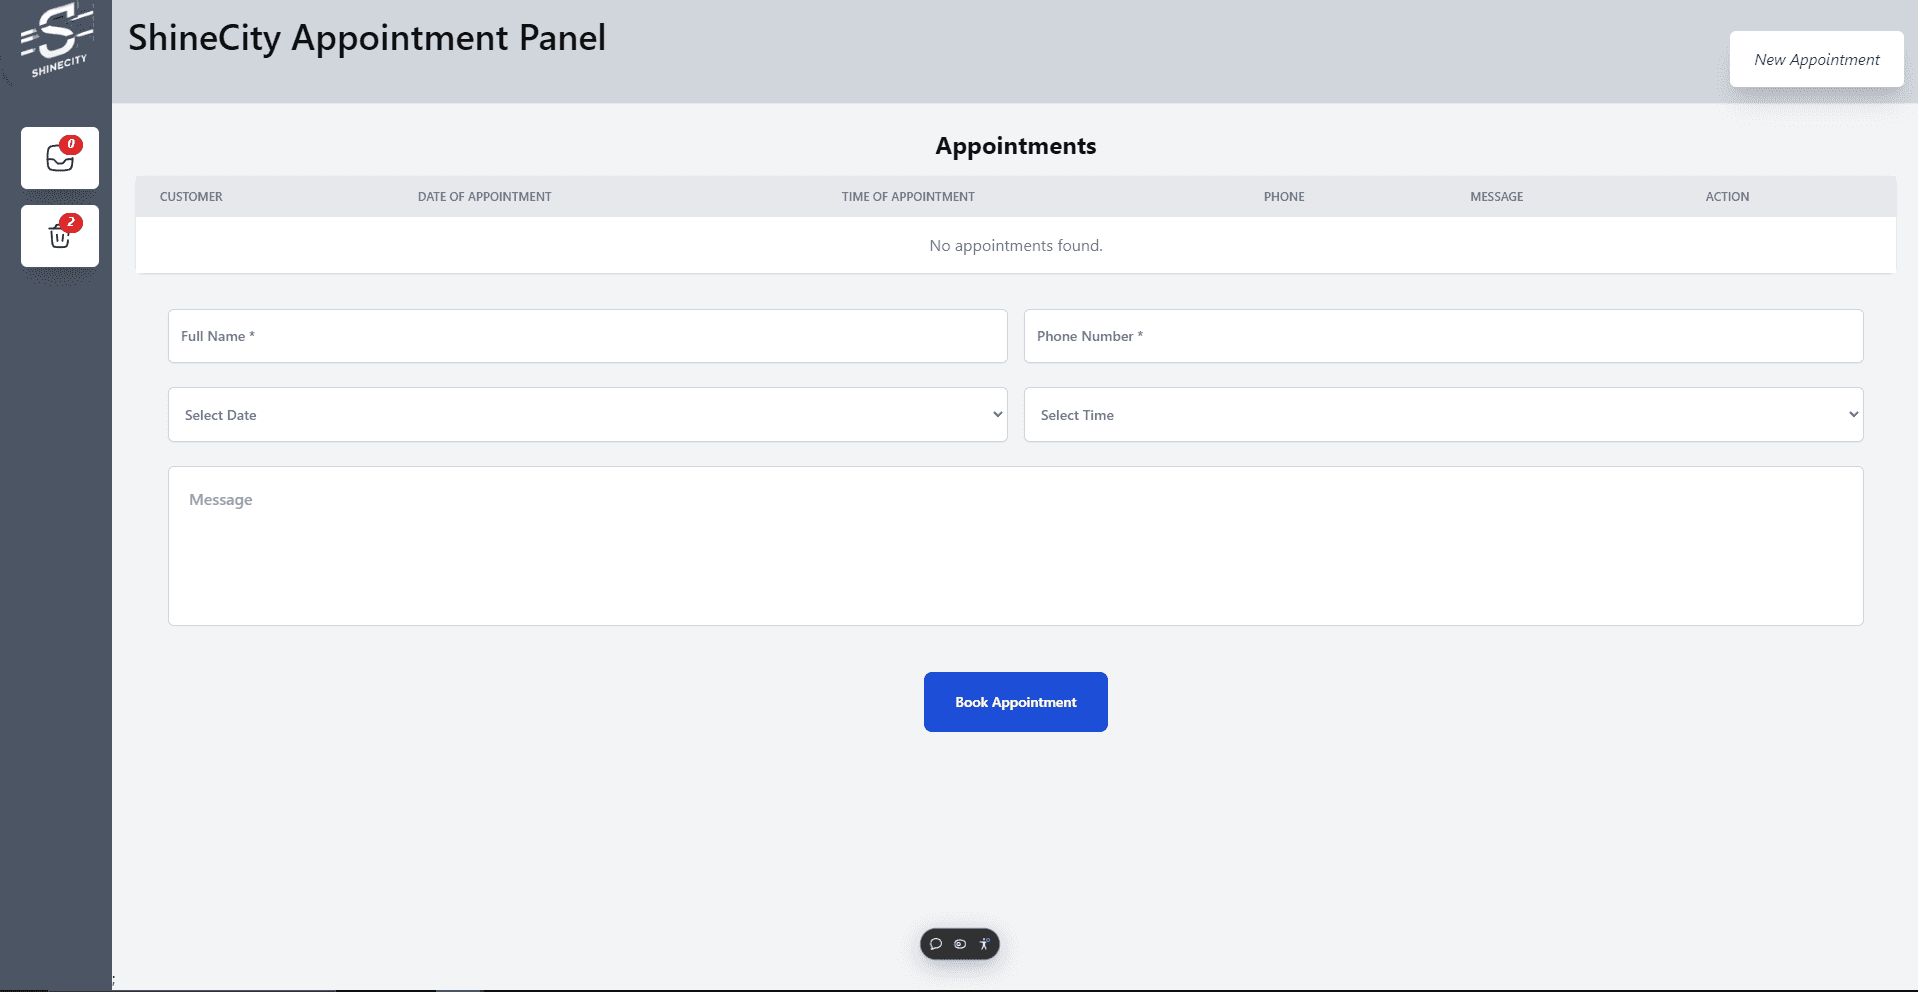Image resolution: width=1918 pixels, height=992 pixels.
Task: Open the inbox icon with 0 badge
Action: click(60, 158)
